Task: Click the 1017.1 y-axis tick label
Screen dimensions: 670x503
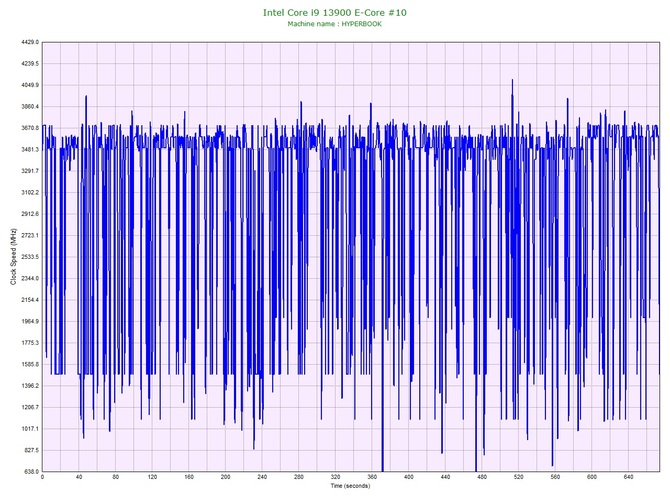Action: pos(30,429)
